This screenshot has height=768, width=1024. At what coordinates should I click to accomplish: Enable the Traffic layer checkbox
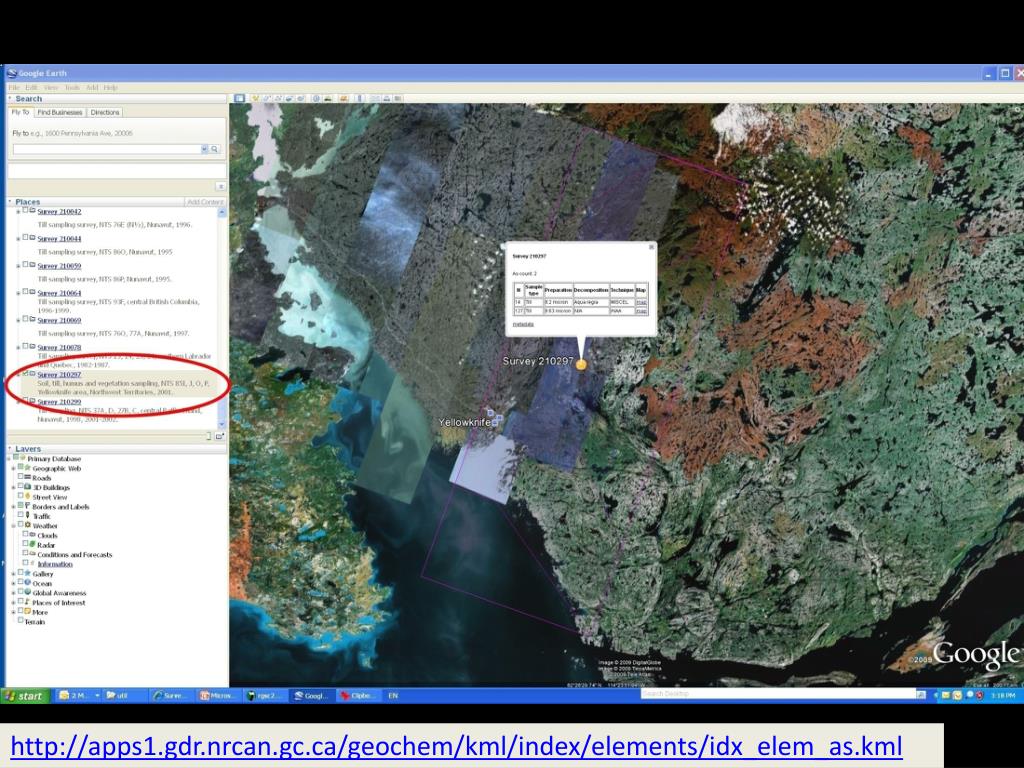20,516
